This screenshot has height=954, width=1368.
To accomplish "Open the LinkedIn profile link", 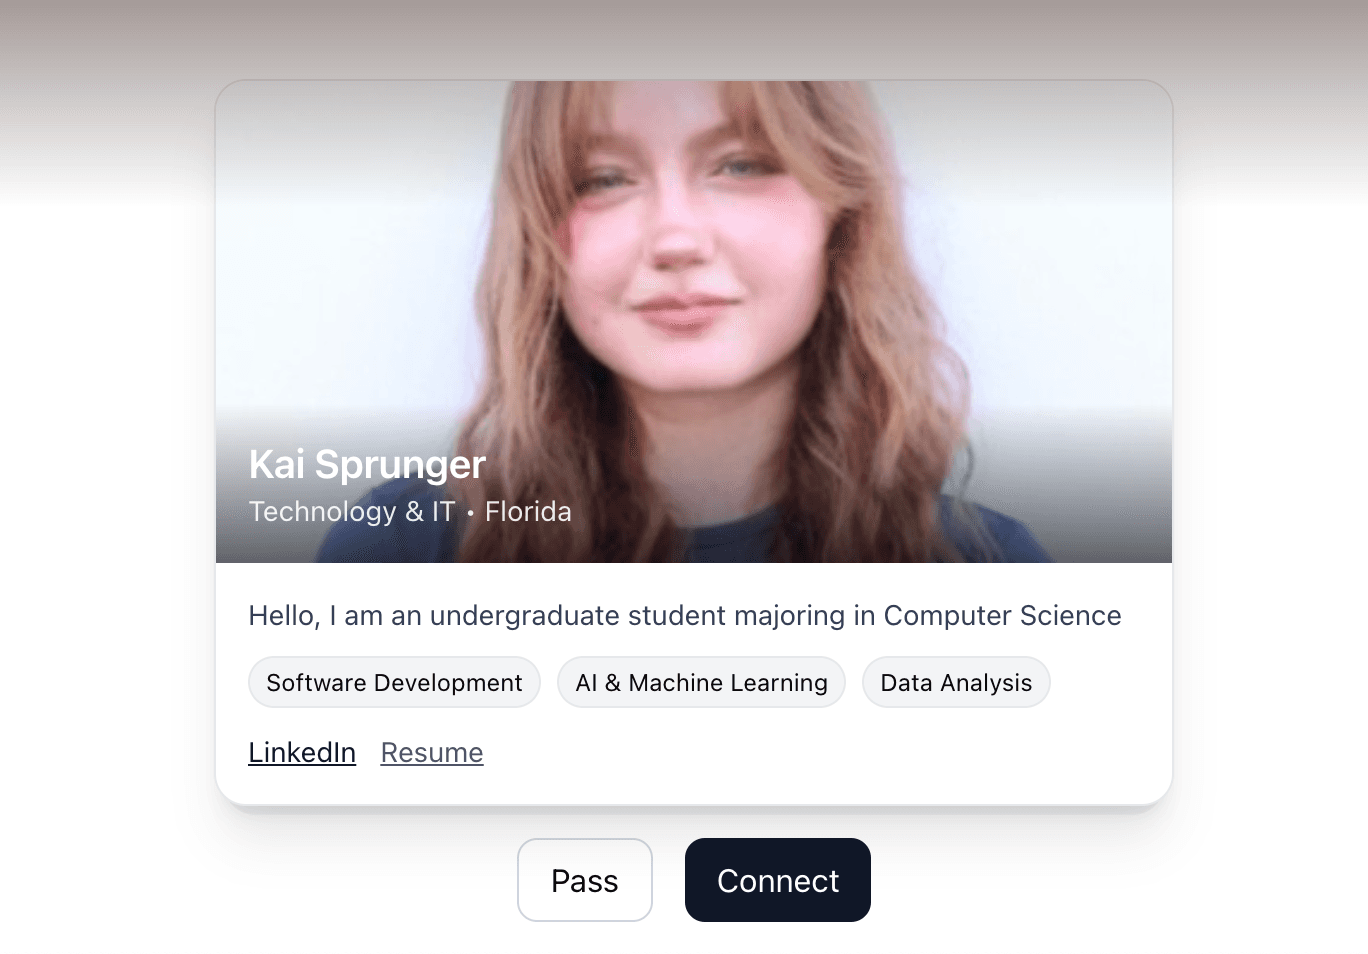I will pyautogui.click(x=302, y=752).
